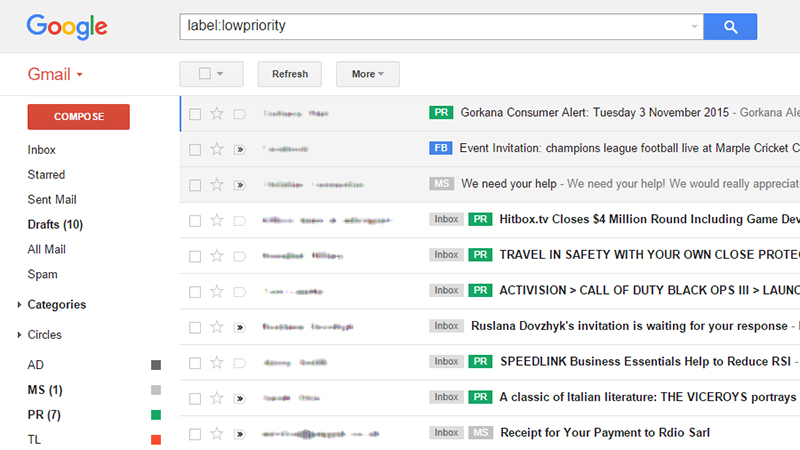Select the Italian literature email checkbox
Screen dimensions: 800x450
[x=195, y=398]
